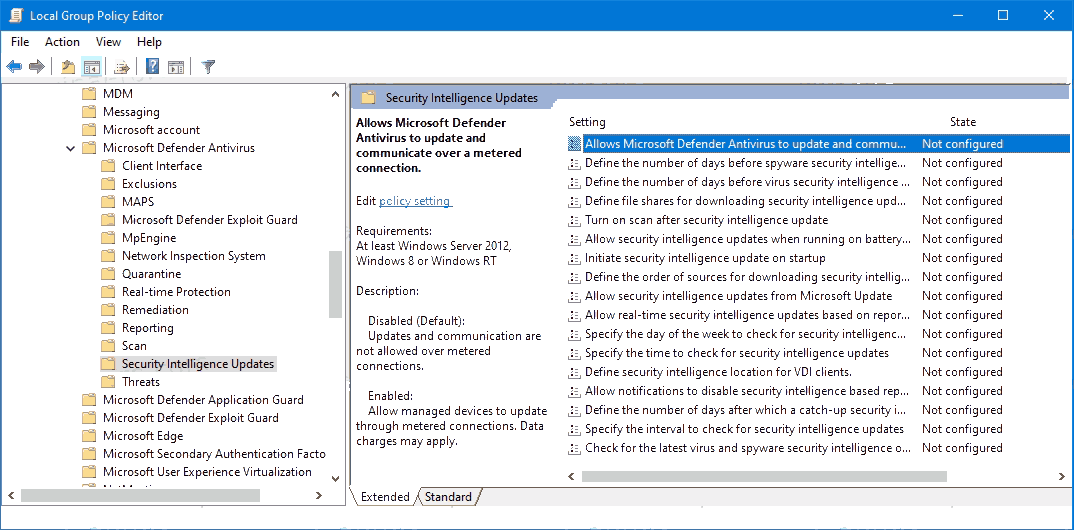Switch to the Standard tab
This screenshot has width=1074, height=530.
click(448, 497)
